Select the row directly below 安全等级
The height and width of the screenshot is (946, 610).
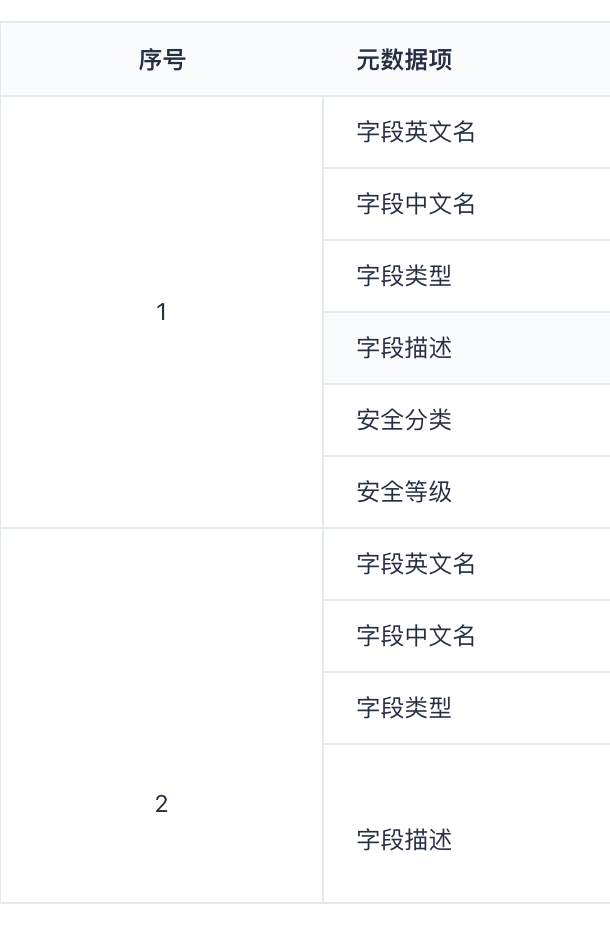click(x=466, y=564)
